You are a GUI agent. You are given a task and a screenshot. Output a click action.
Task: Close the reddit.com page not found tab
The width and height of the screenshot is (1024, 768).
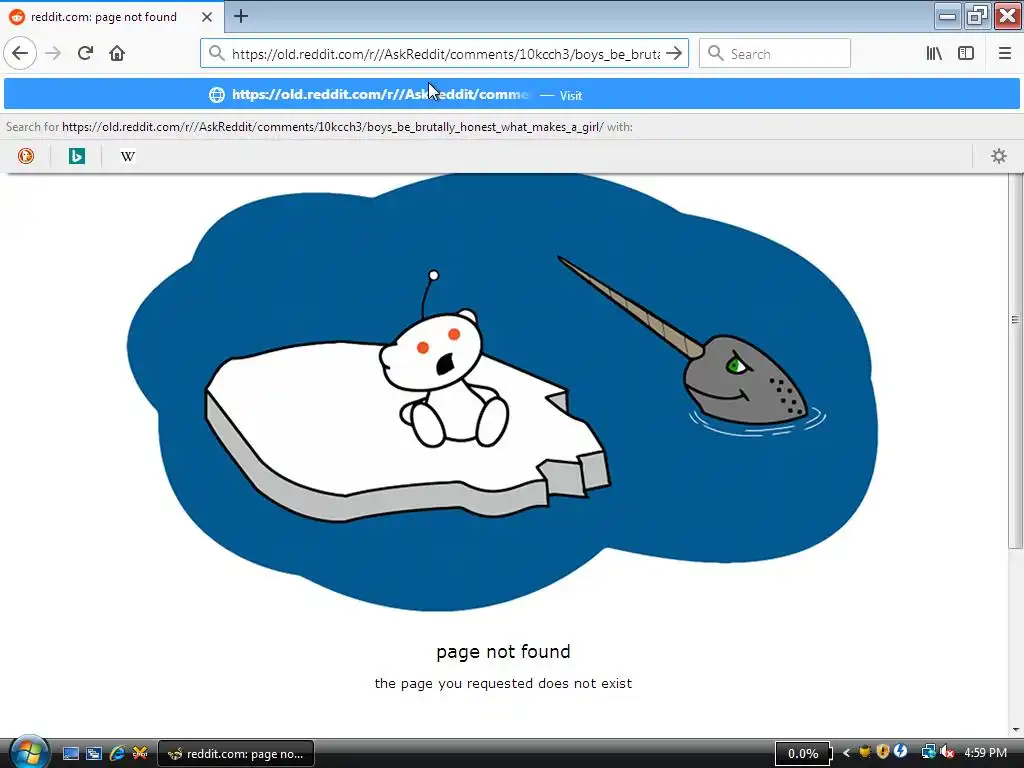(x=207, y=17)
